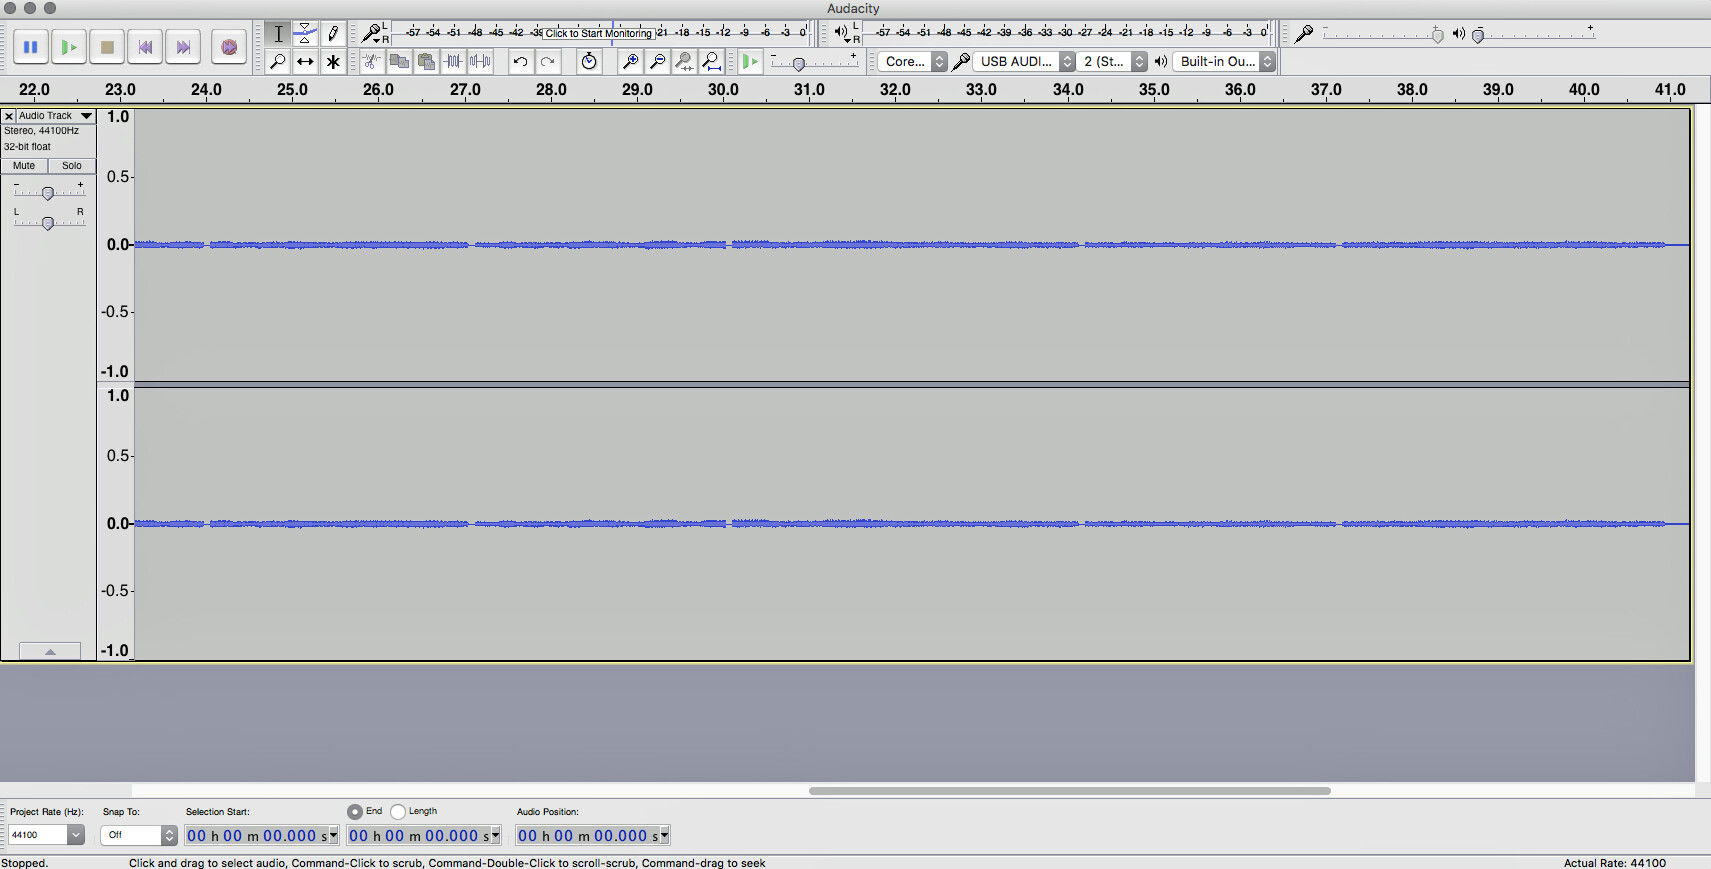The width and height of the screenshot is (1711, 869).
Task: Click the Cut scissors icon
Action: (372, 62)
